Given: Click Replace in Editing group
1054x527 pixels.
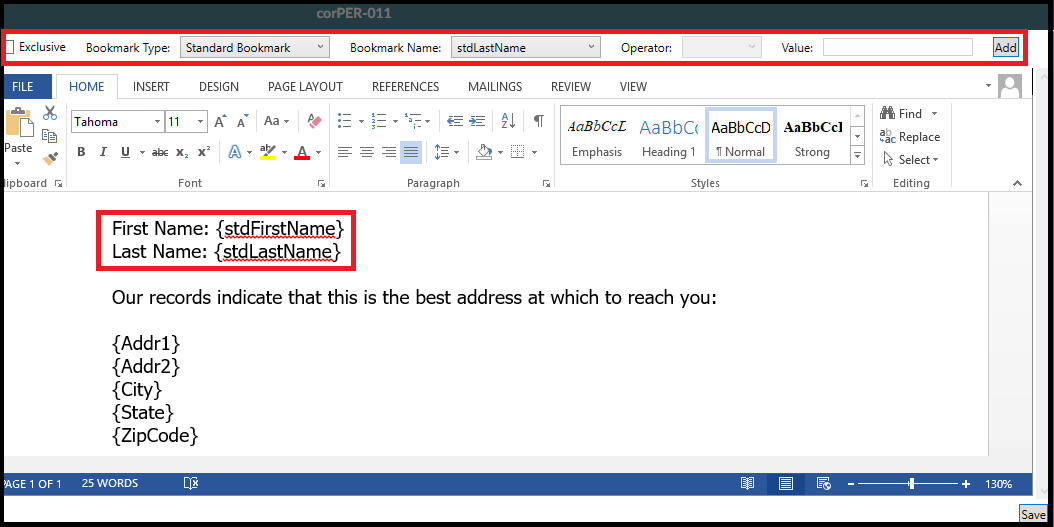Looking at the screenshot, I should (x=910, y=137).
